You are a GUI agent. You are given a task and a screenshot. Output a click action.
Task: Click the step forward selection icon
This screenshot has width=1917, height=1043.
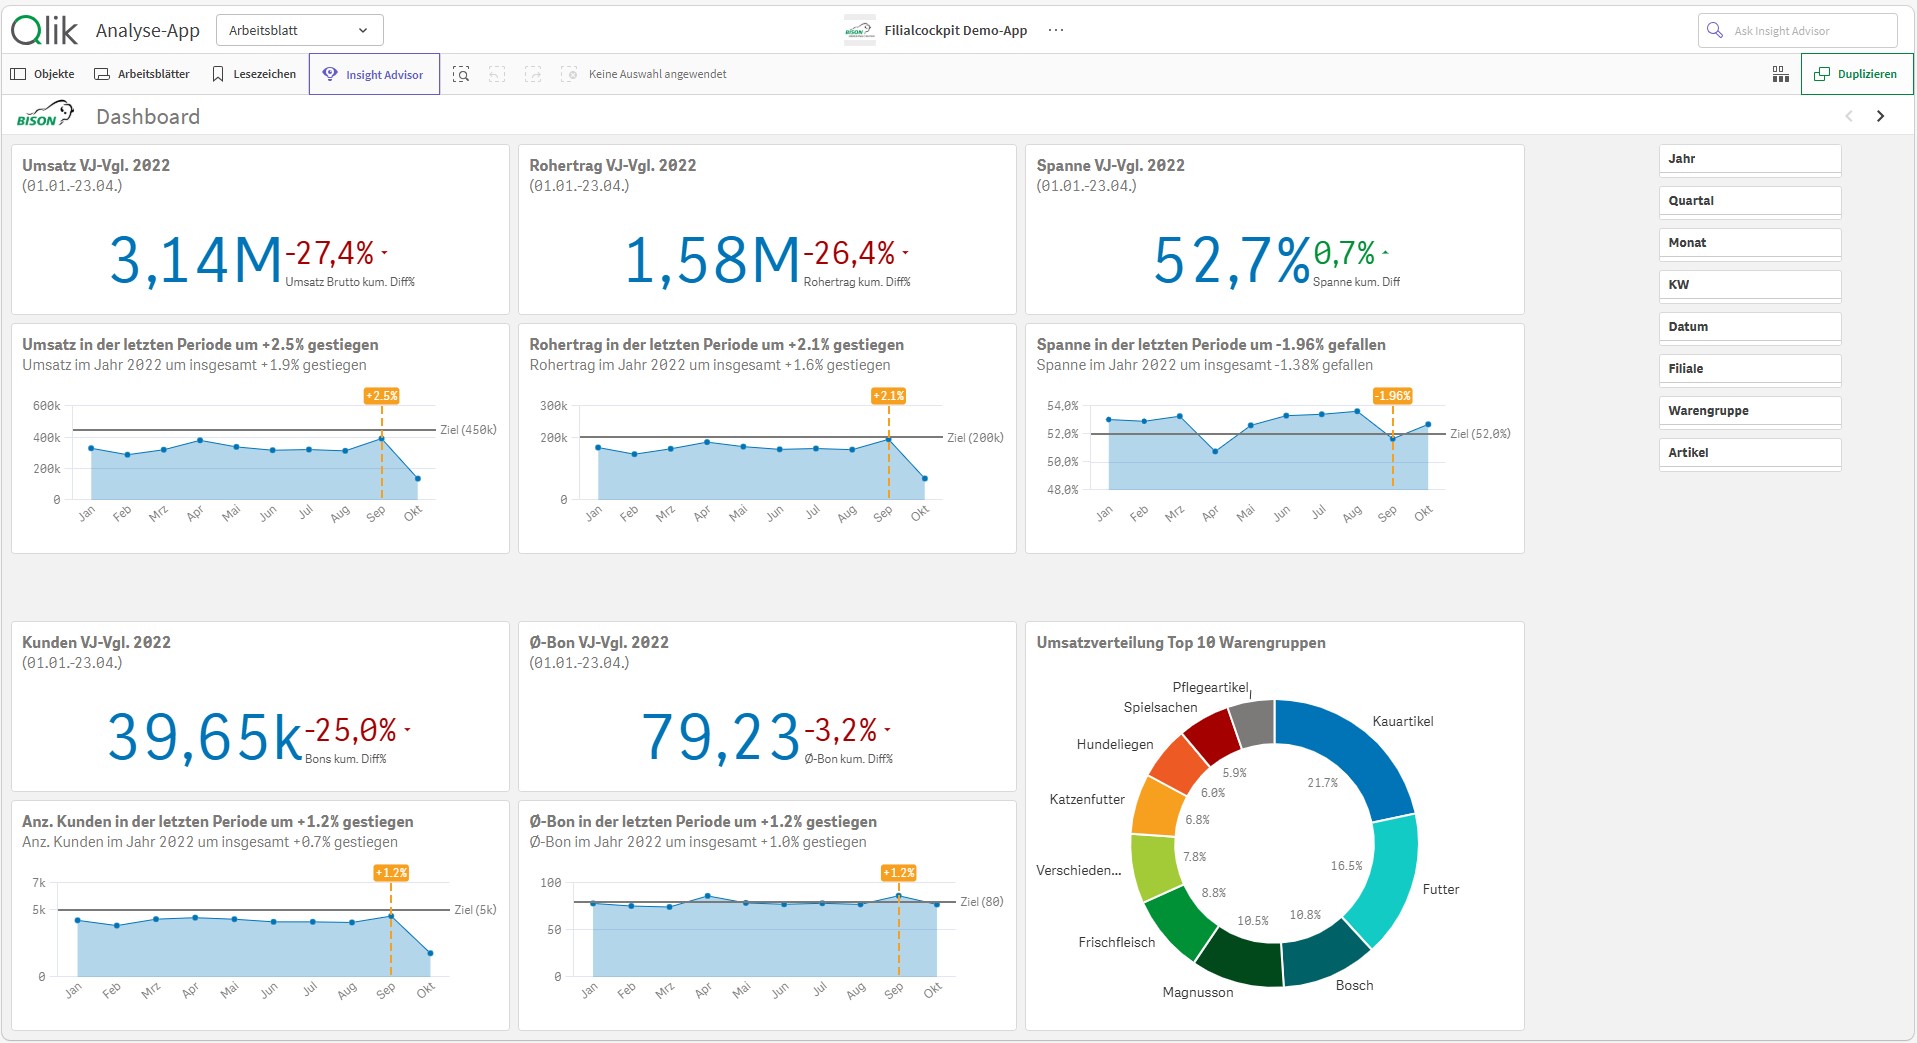coord(533,74)
